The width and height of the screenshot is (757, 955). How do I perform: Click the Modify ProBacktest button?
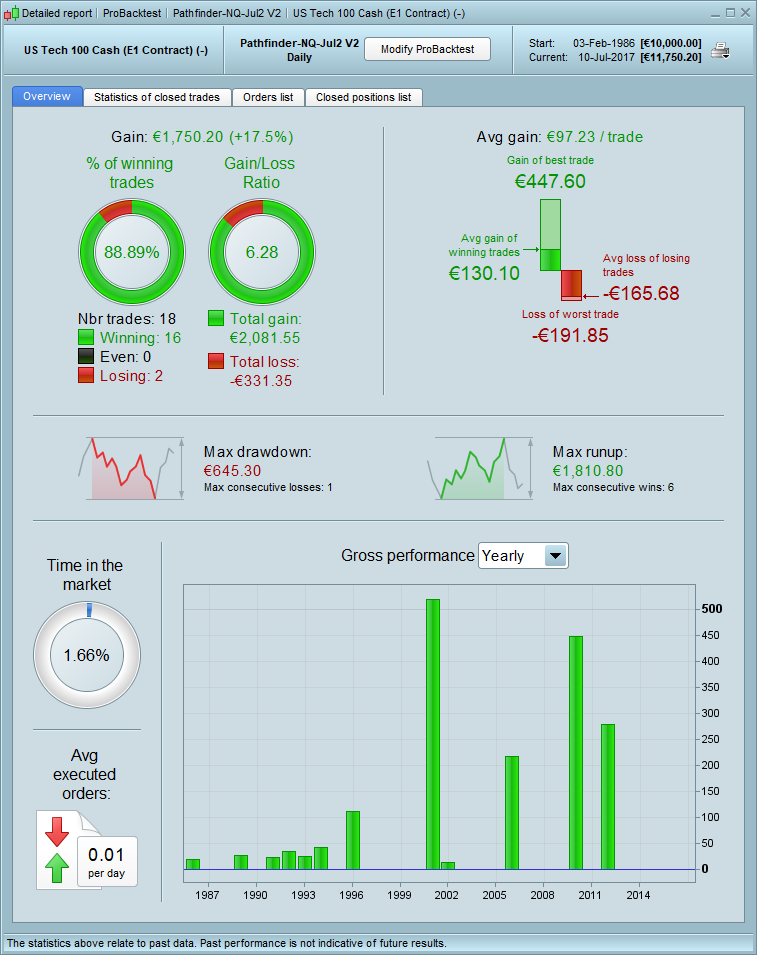[x=428, y=49]
